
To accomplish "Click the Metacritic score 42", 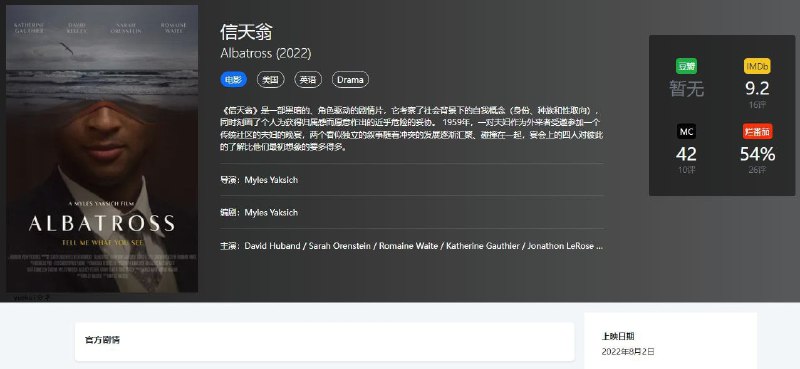I will (686, 154).
